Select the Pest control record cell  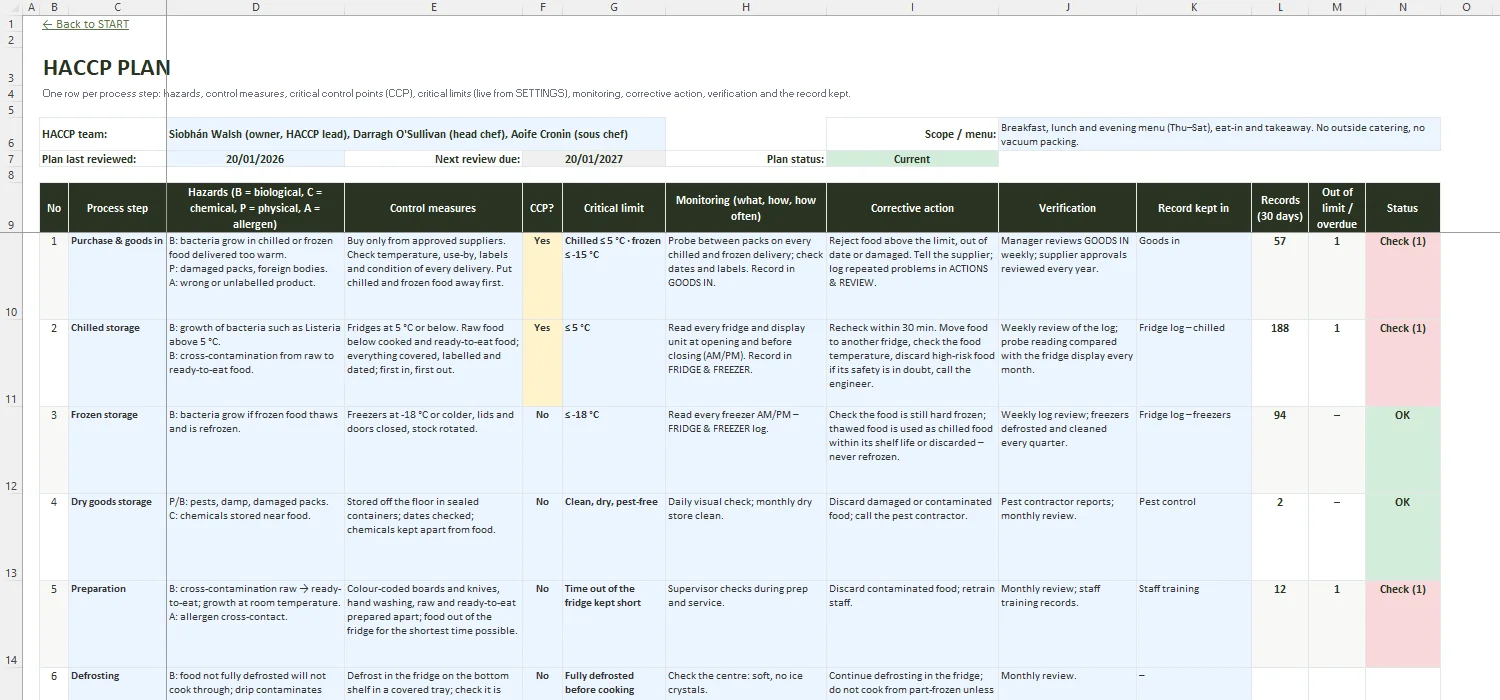1194,537
